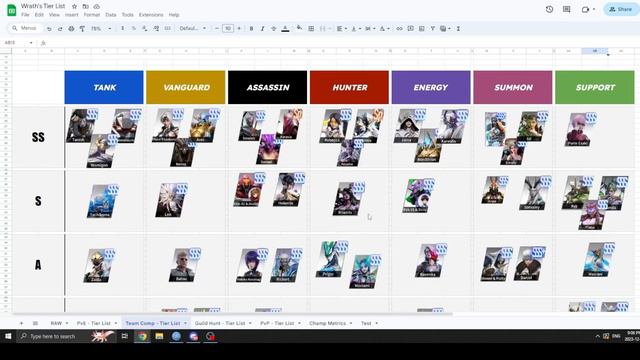The width and height of the screenshot is (640, 360).
Task: Open the meeting camera dropdown near Share
Action: pyautogui.click(x=594, y=9)
